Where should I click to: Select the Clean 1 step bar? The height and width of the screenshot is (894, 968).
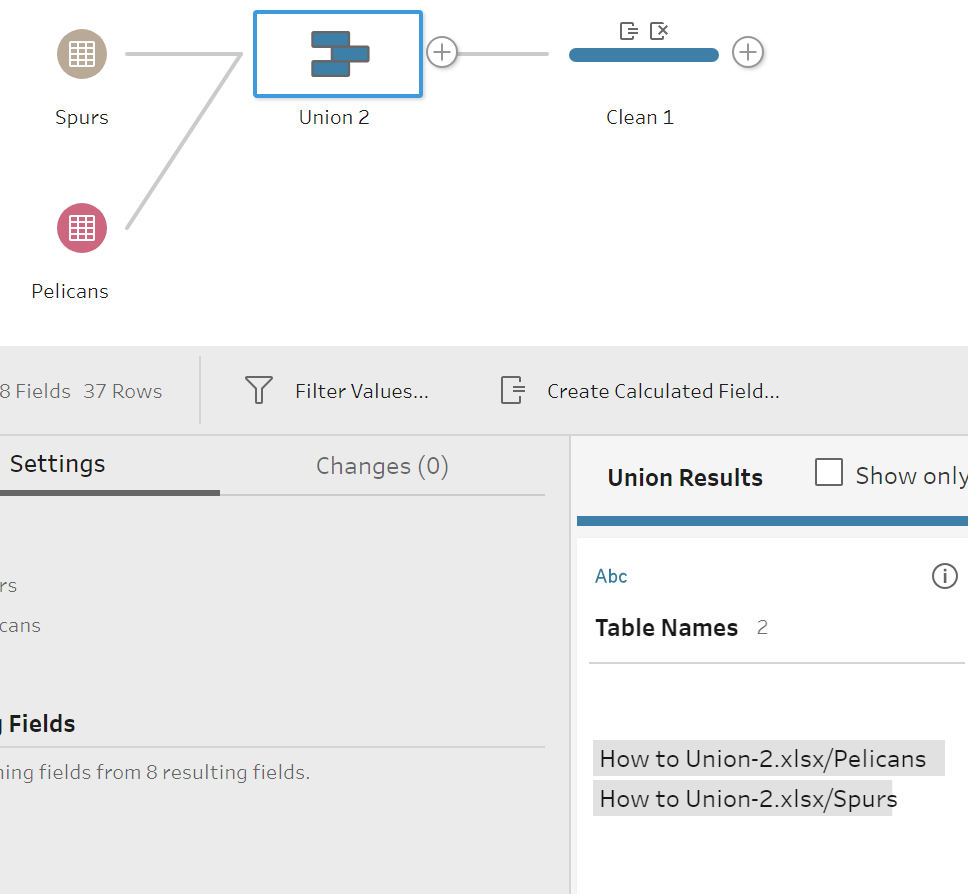643,55
